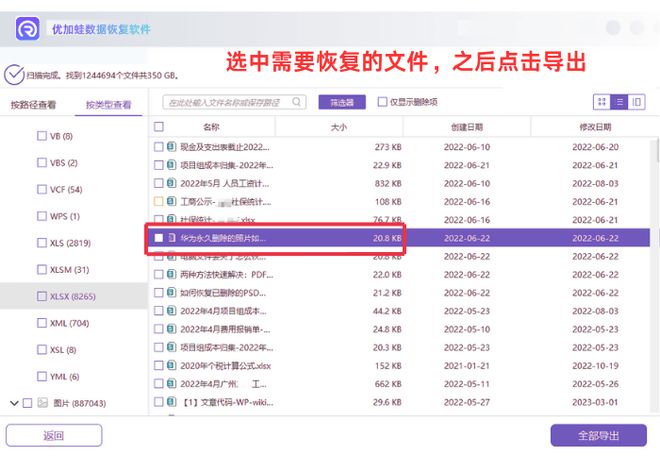Select the WPS (1) type entry
660x472 pixels.
65,216
